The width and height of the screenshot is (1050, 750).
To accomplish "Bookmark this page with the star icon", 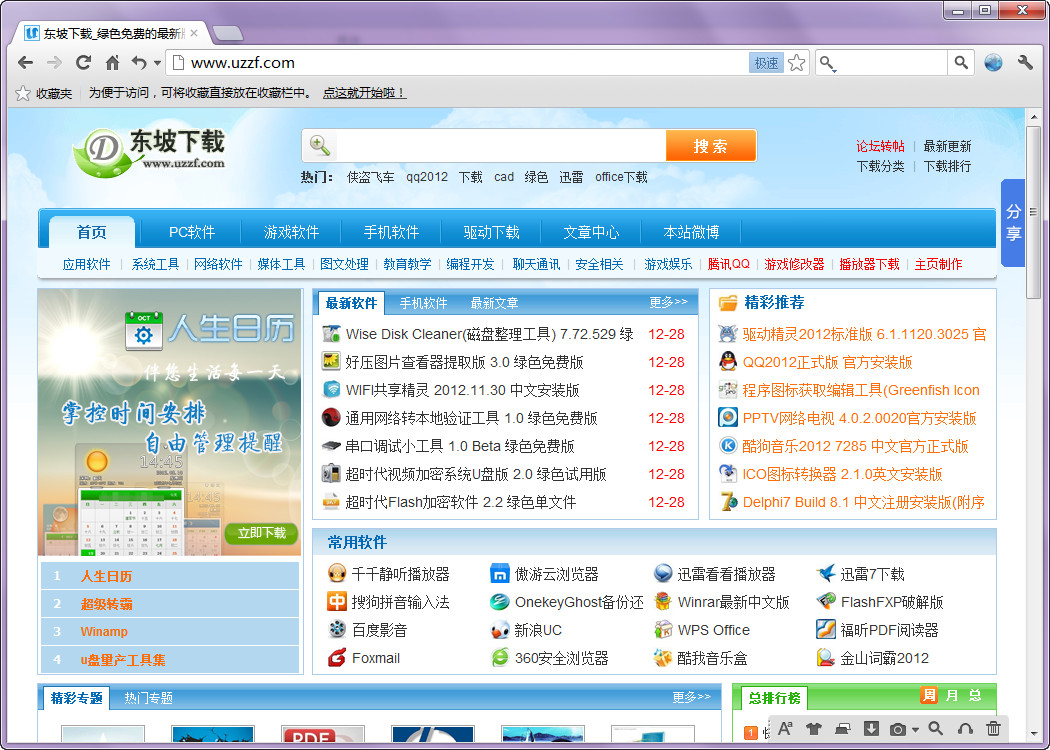I will [x=796, y=63].
